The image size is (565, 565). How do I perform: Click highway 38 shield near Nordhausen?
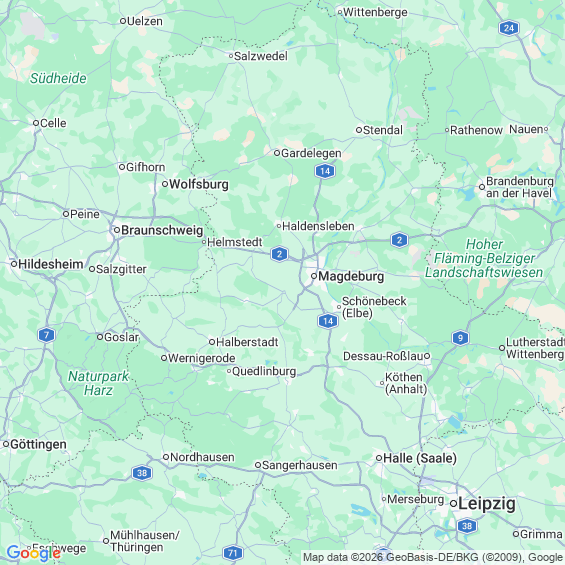point(142,473)
